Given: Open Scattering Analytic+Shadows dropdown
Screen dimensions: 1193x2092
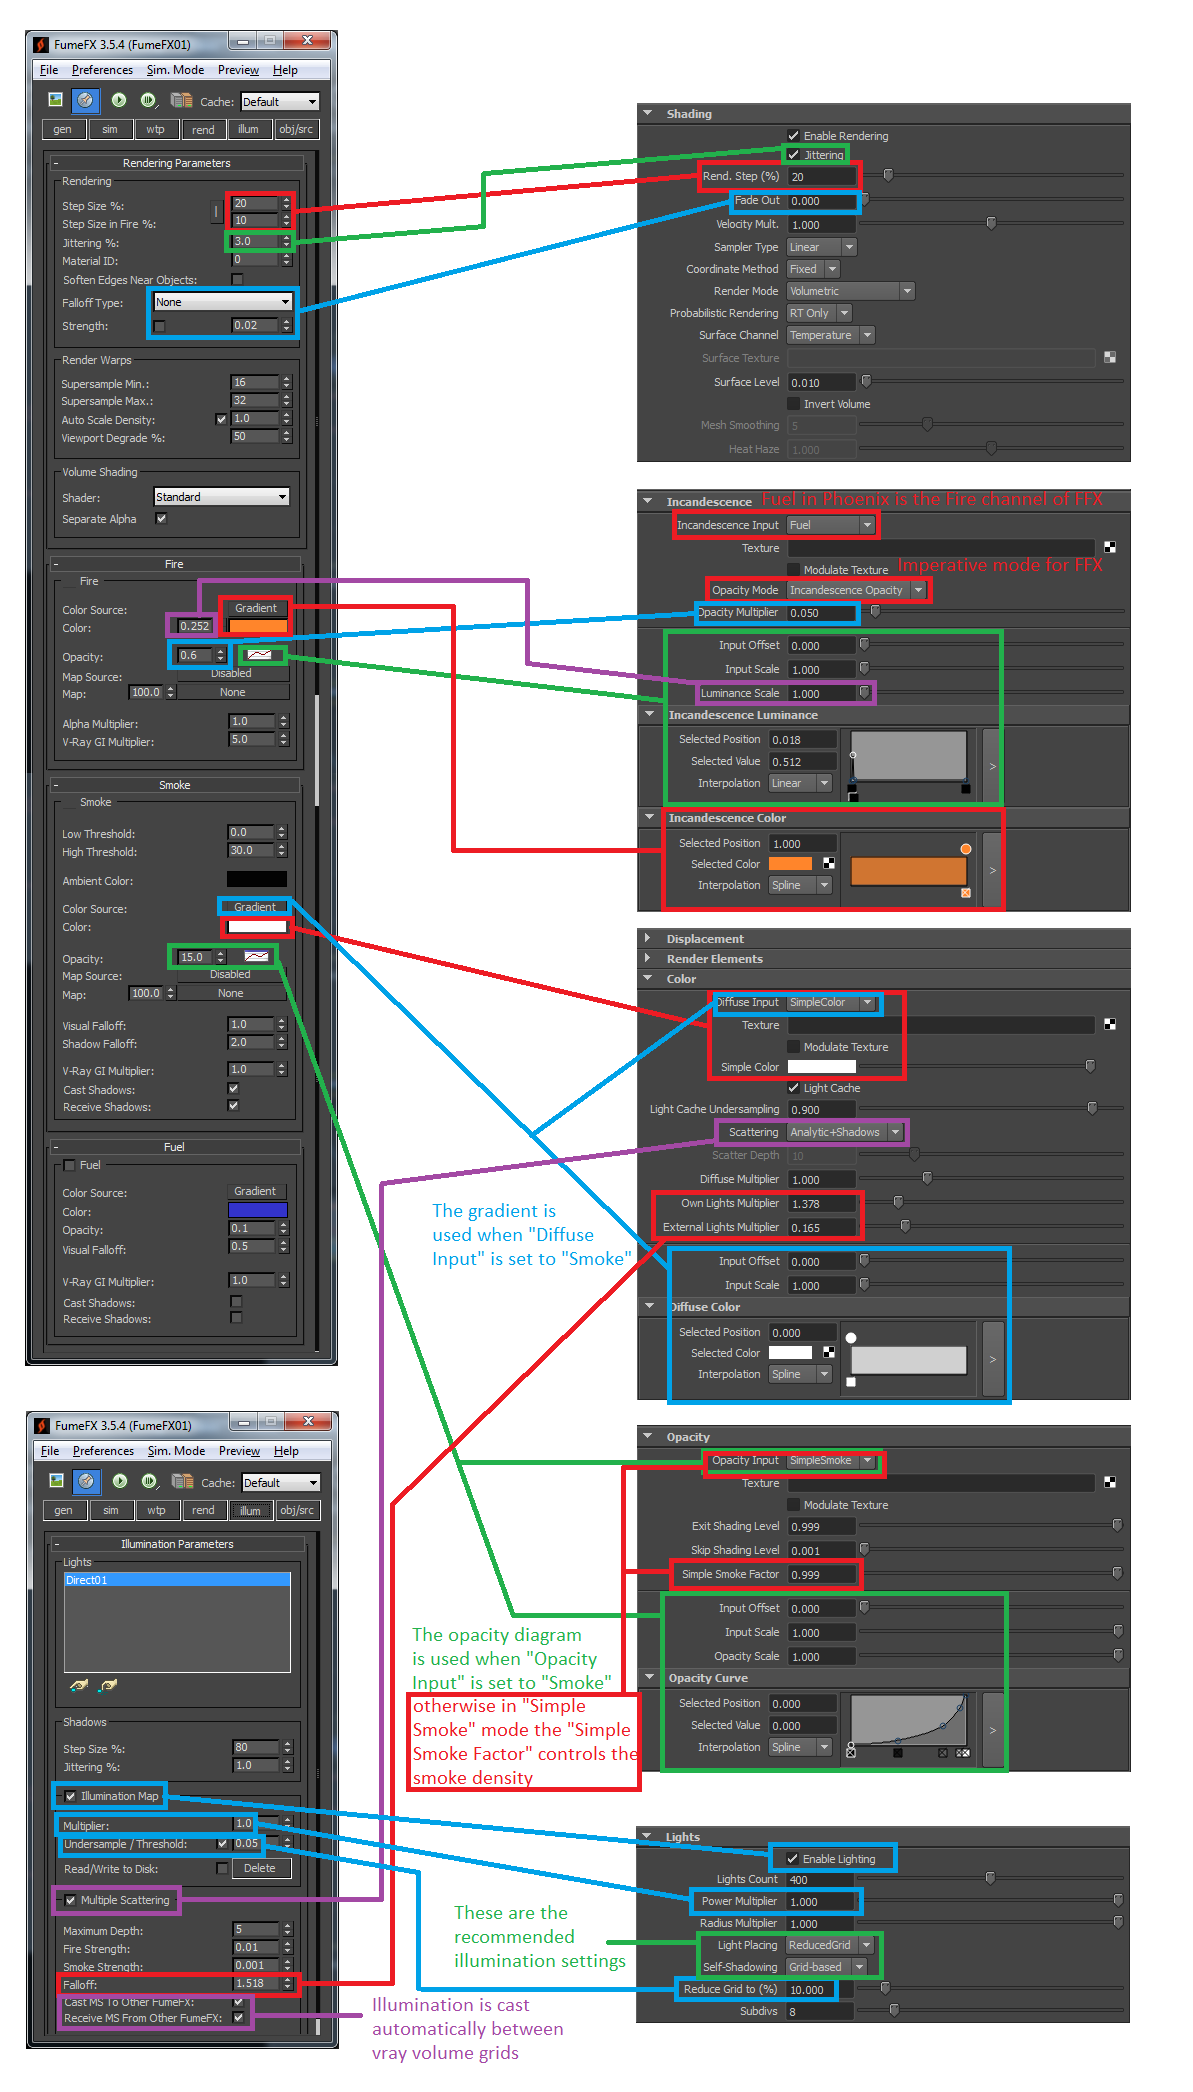Looking at the screenshot, I should 845,1132.
